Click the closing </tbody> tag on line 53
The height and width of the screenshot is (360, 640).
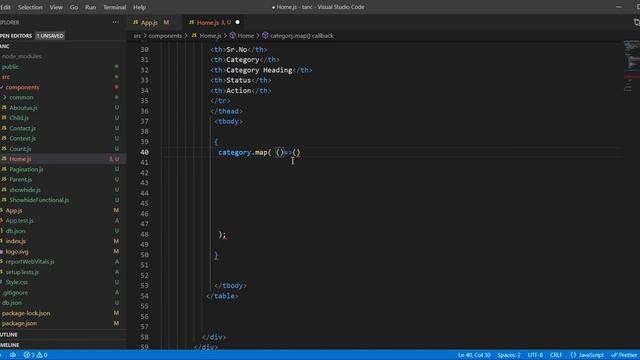[230, 286]
